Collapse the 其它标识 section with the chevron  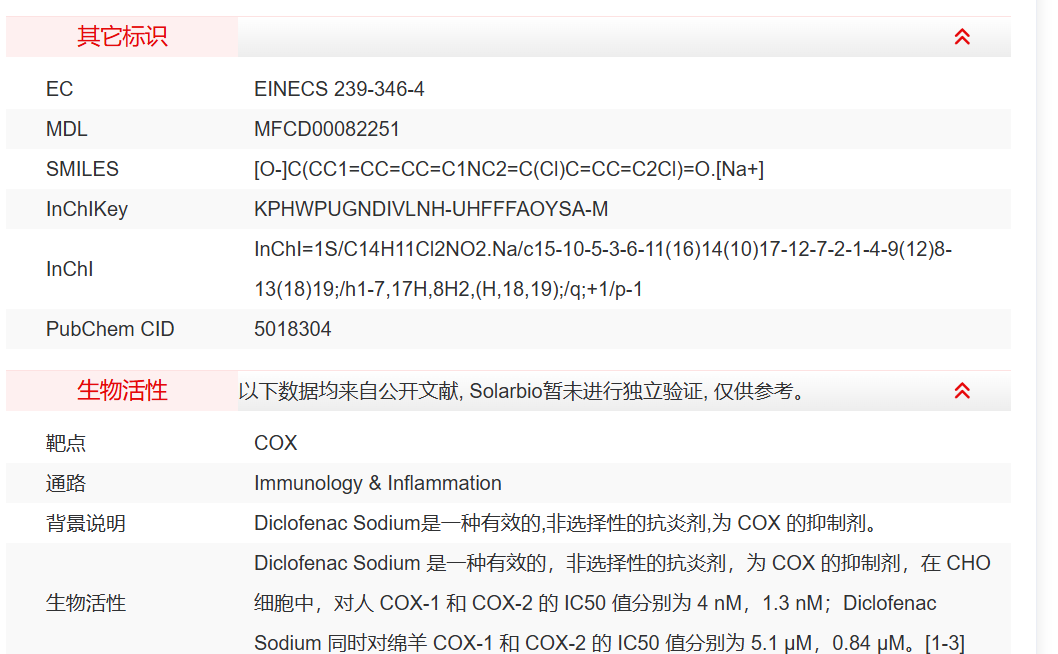tap(962, 37)
